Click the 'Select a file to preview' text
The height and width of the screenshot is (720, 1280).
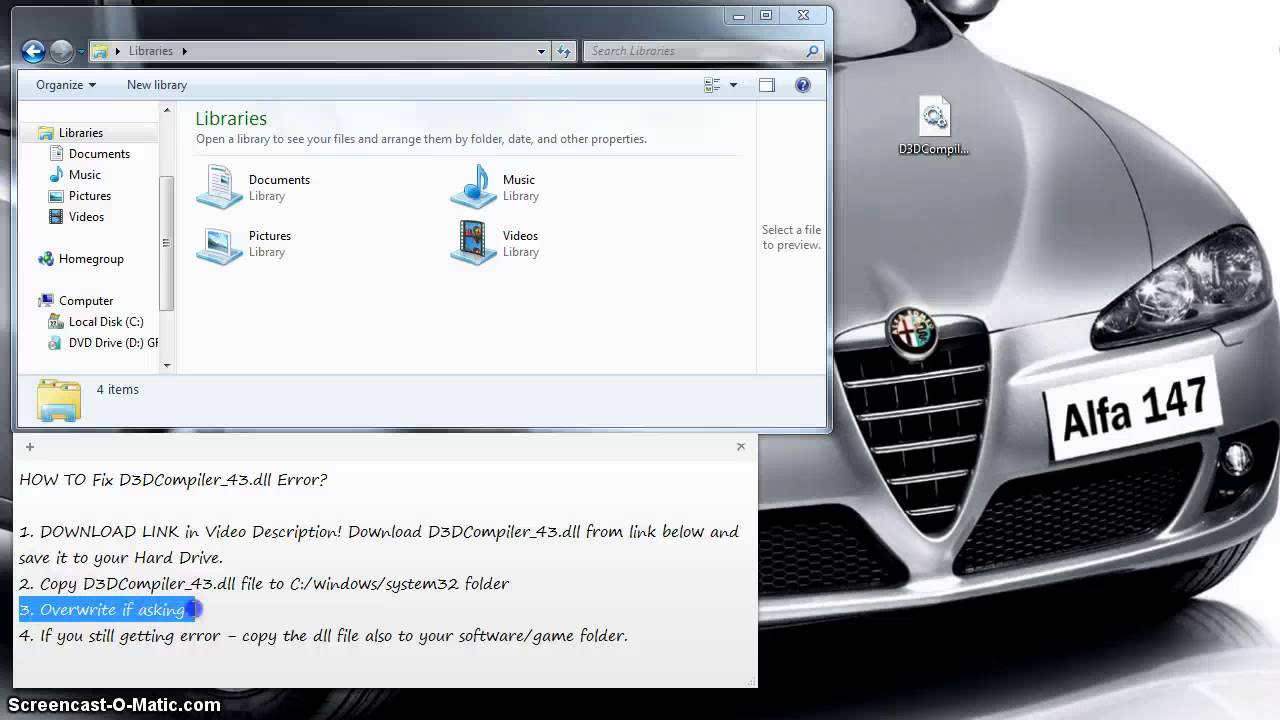click(791, 237)
